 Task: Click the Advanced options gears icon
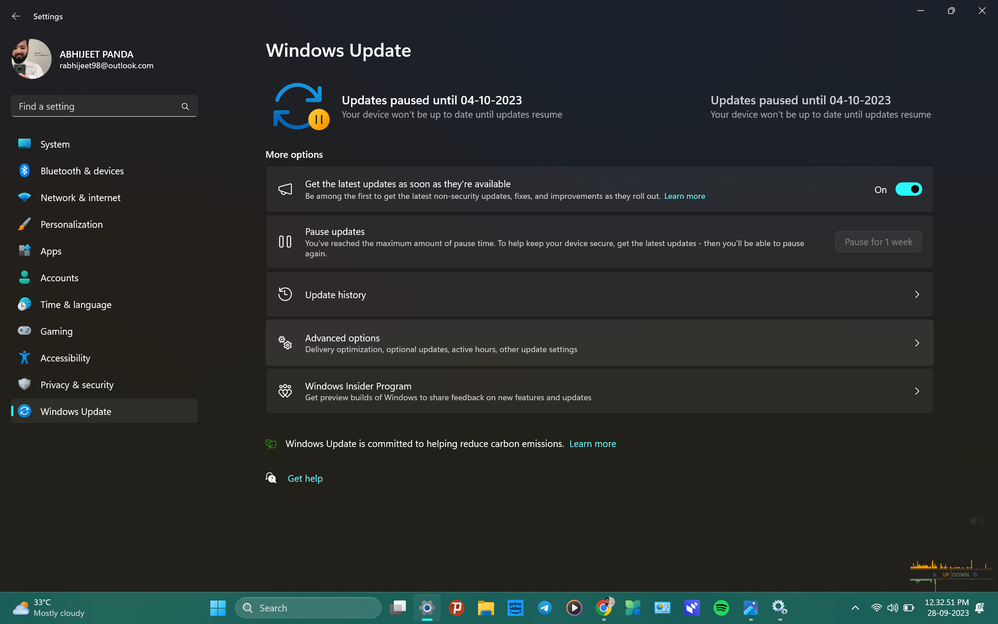[285, 343]
